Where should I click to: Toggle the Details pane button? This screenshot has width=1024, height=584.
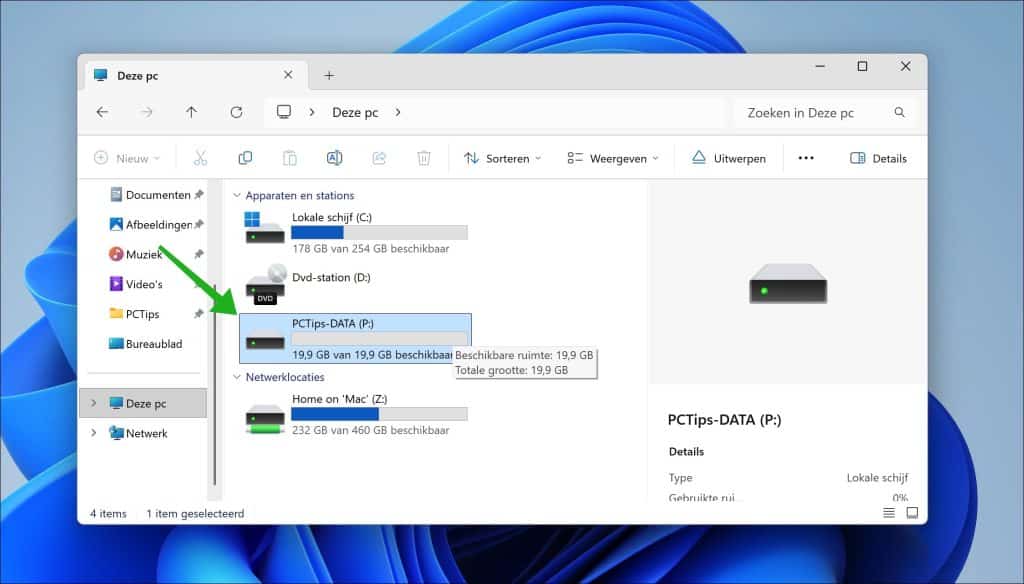878,158
